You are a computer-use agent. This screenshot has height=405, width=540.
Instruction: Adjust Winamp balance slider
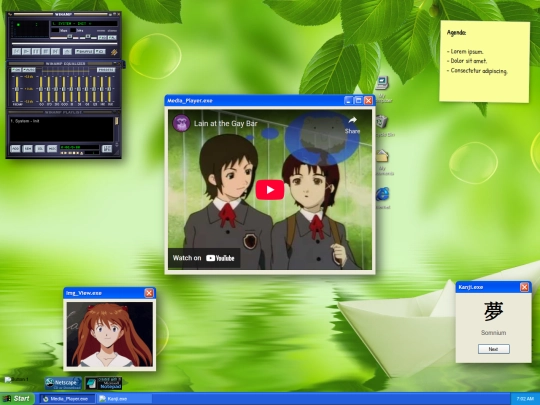coord(88,37)
